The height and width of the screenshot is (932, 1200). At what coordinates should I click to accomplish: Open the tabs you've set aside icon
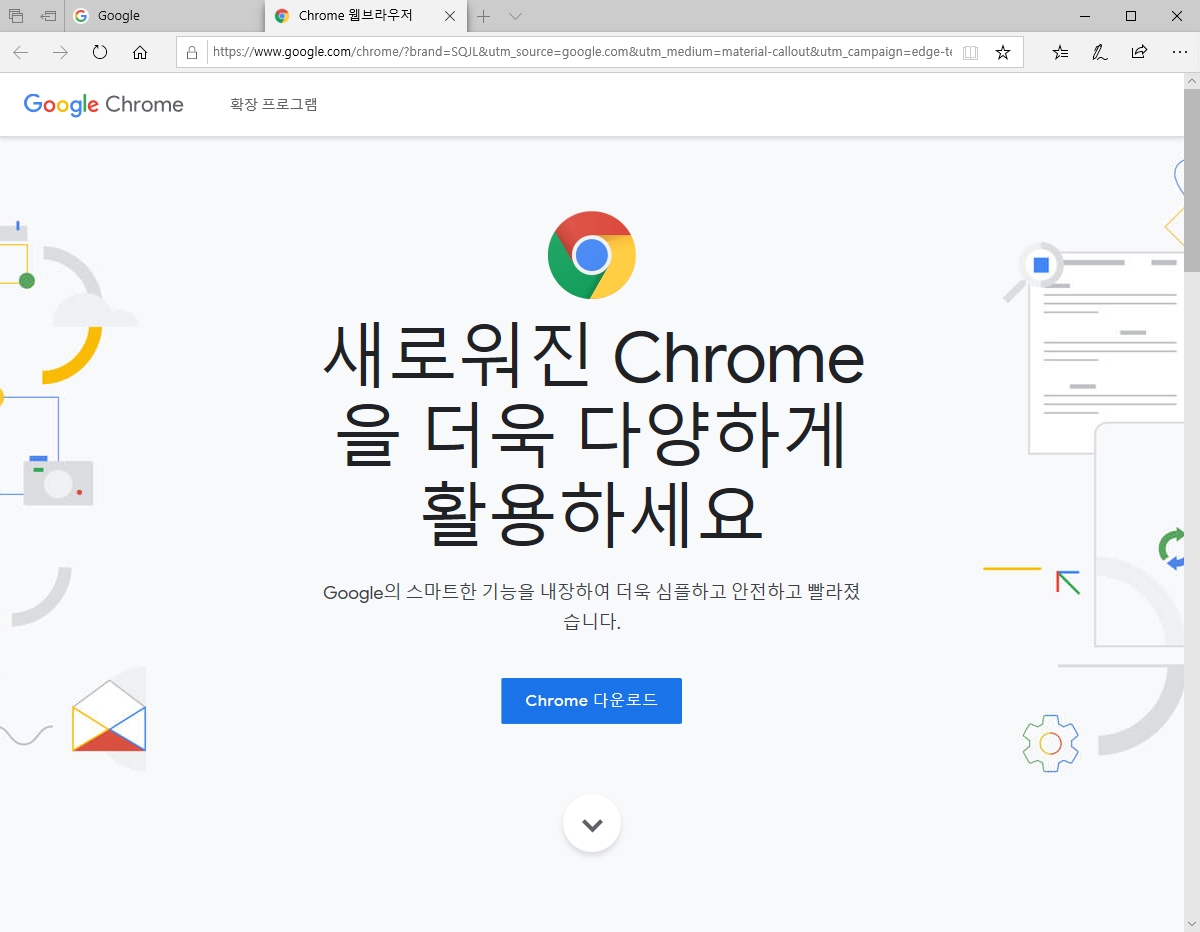(x=16, y=16)
